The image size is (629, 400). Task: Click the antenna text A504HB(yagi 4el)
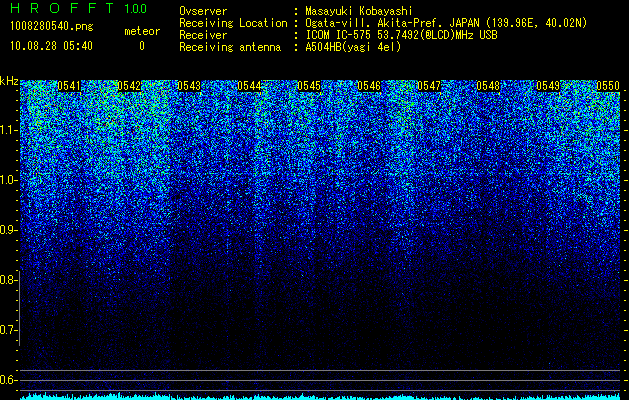coord(353,47)
